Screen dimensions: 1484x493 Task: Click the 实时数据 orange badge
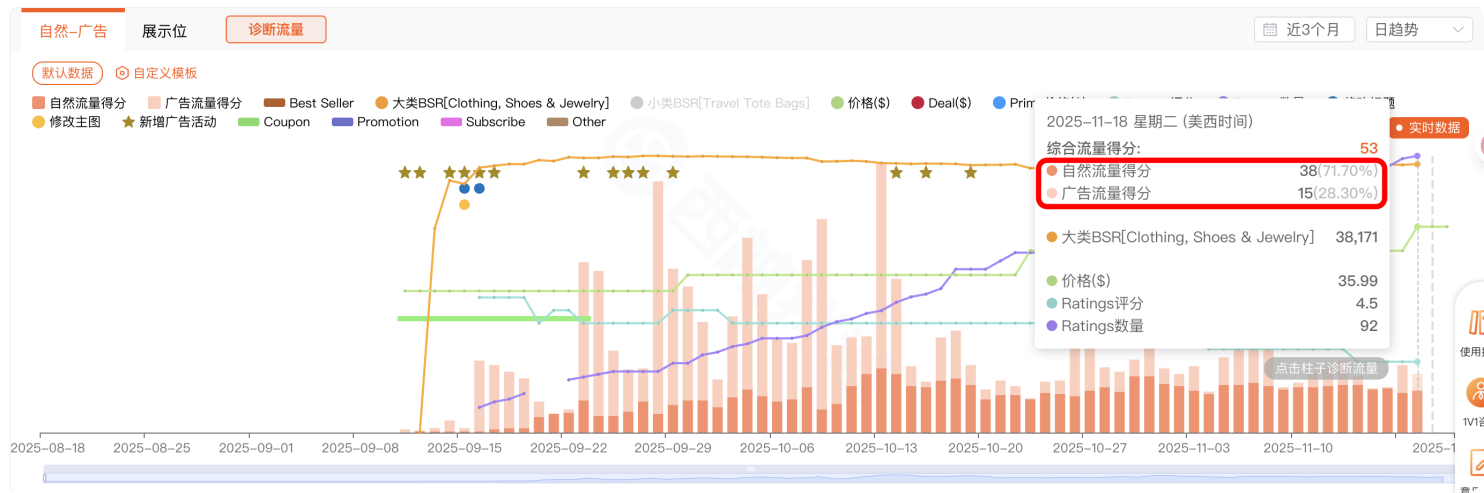(1427, 128)
